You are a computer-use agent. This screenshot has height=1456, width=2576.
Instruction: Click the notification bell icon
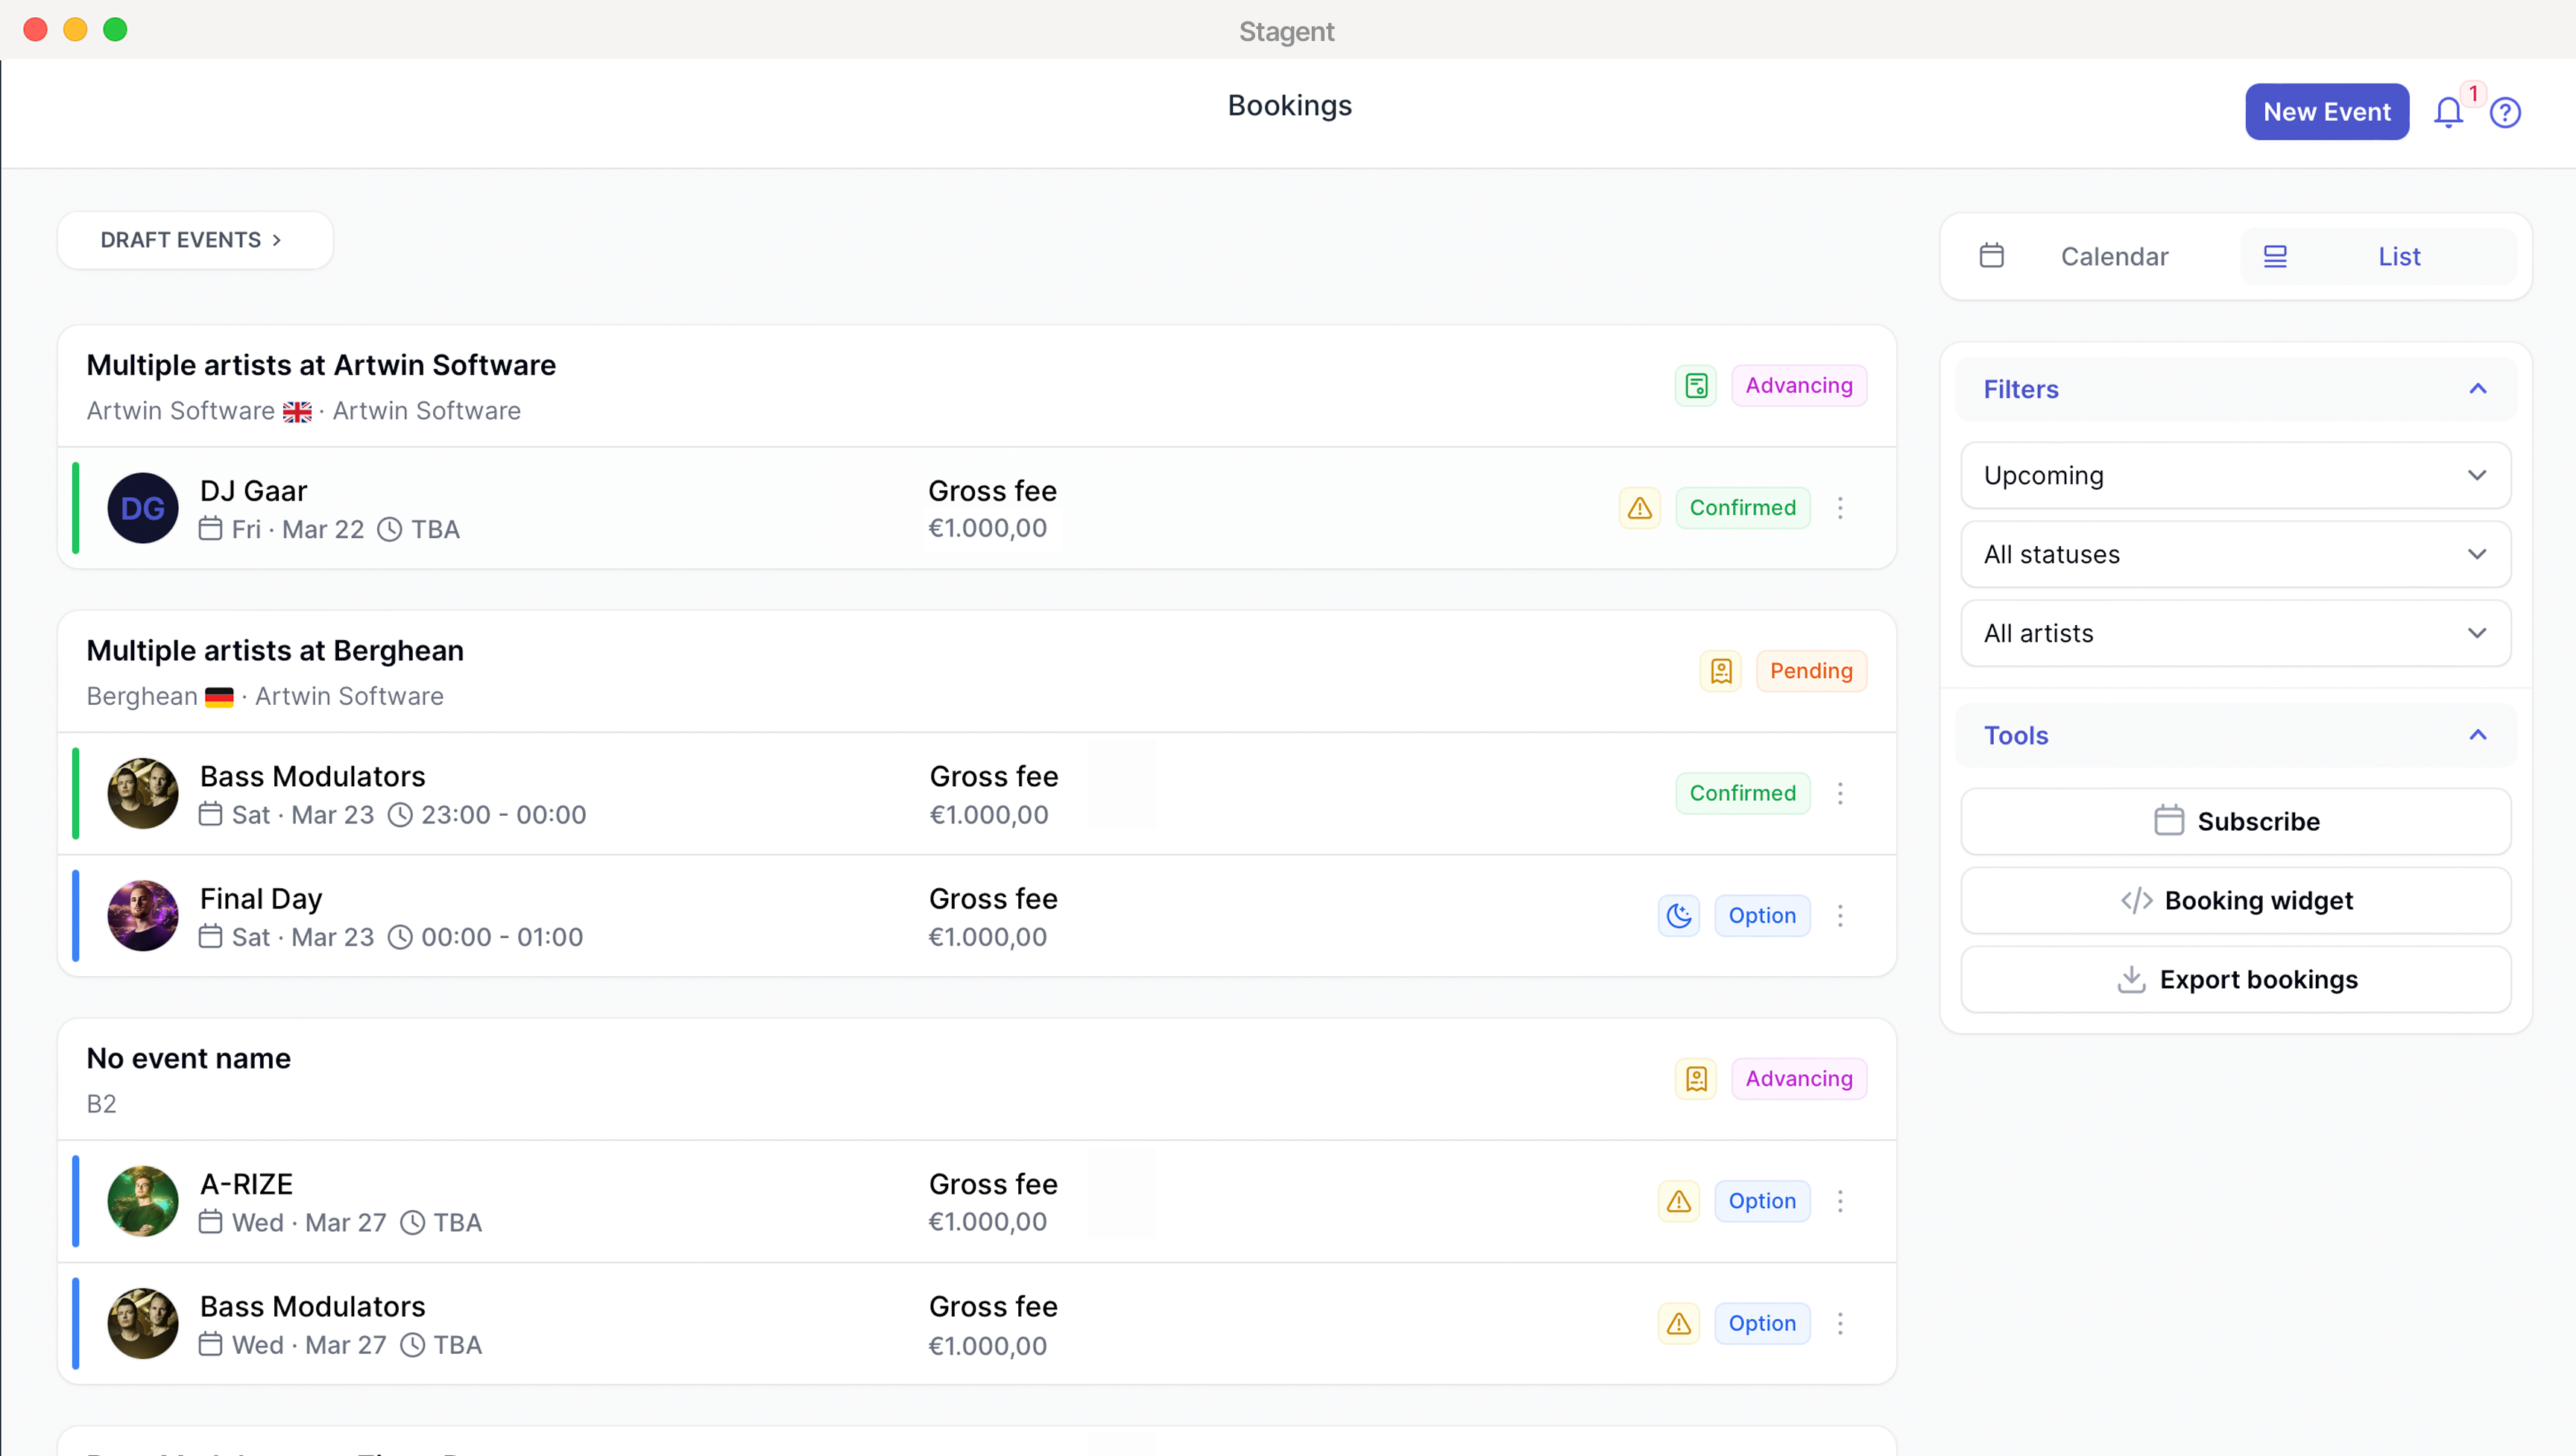tap(2448, 112)
